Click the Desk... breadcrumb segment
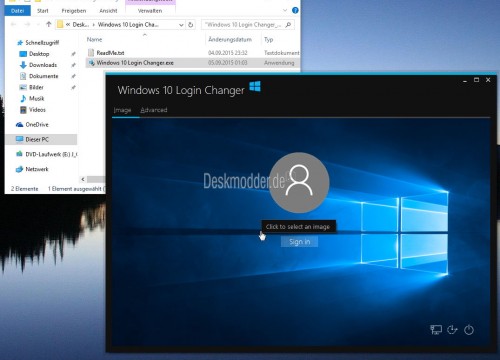Screen dimensions: 500x360 [81, 25]
